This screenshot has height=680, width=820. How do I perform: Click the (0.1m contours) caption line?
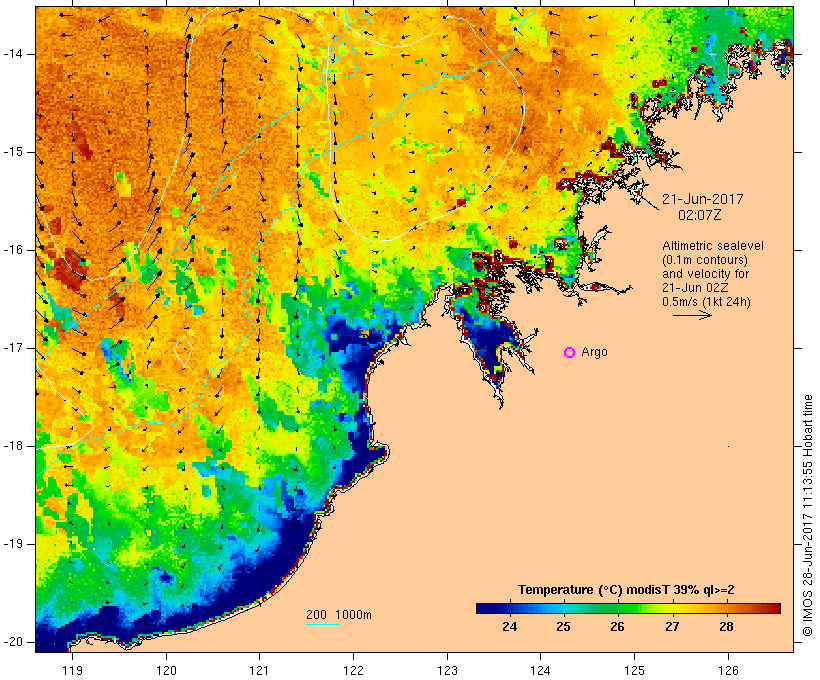(x=705, y=260)
